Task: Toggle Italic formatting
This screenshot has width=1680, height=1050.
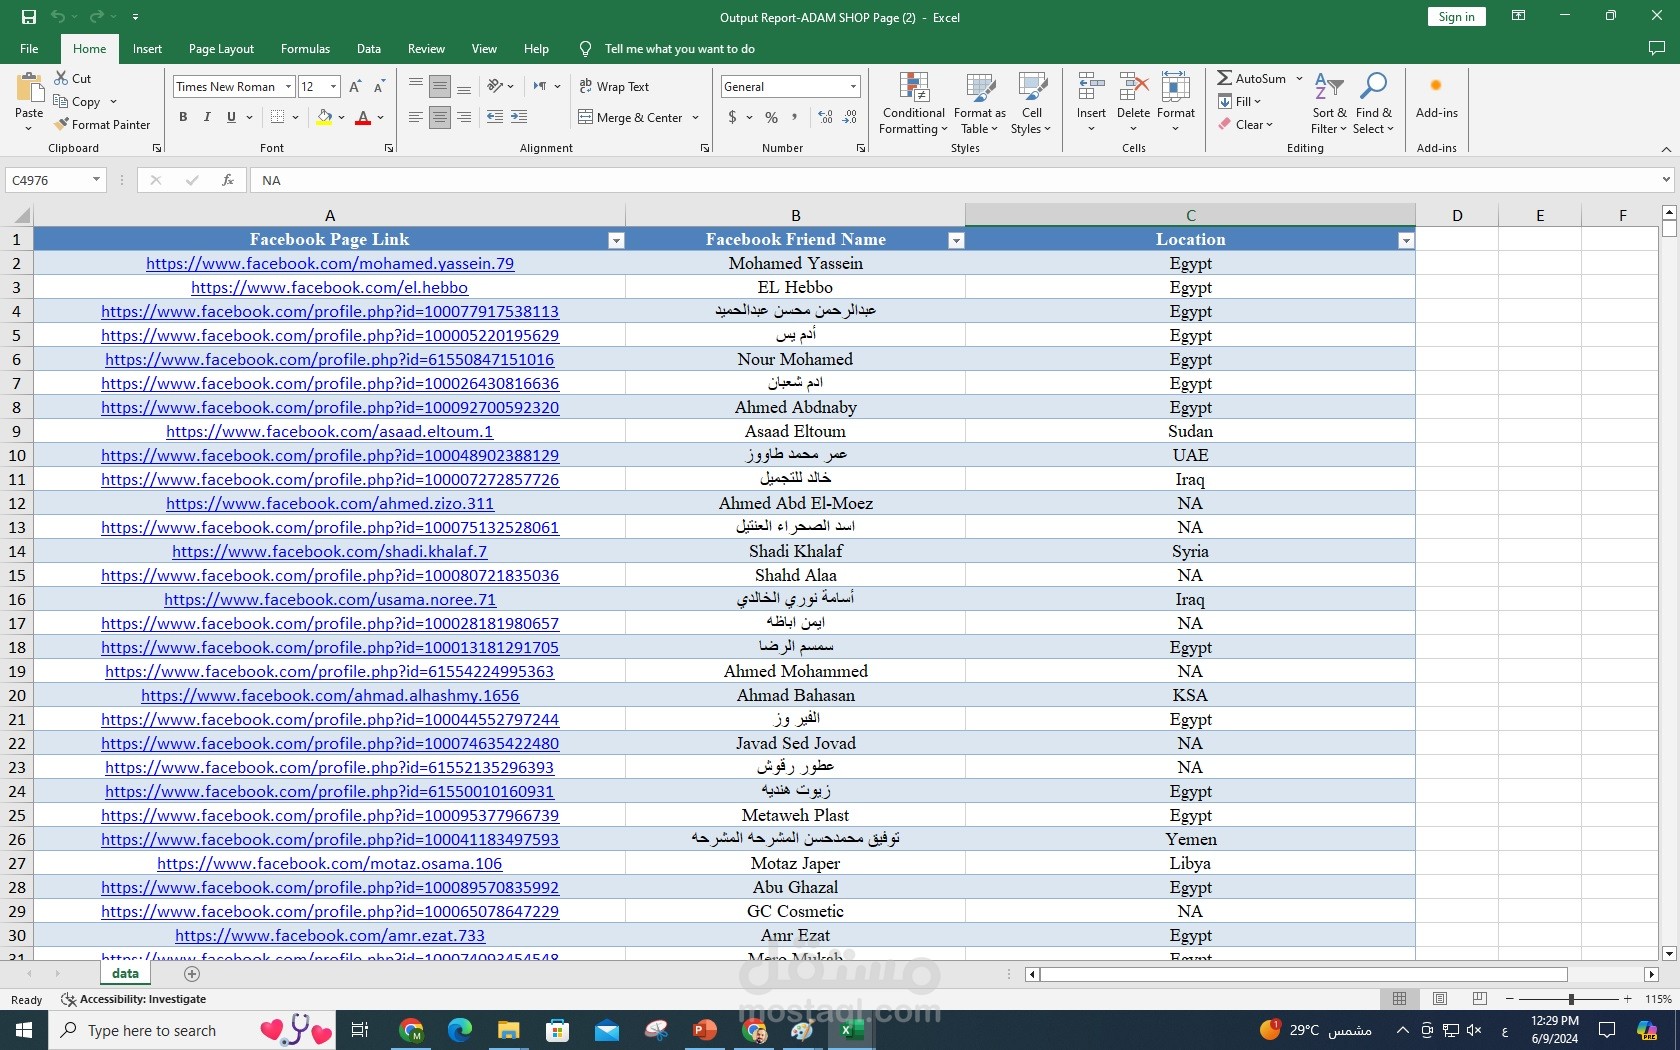Action: tap(207, 118)
